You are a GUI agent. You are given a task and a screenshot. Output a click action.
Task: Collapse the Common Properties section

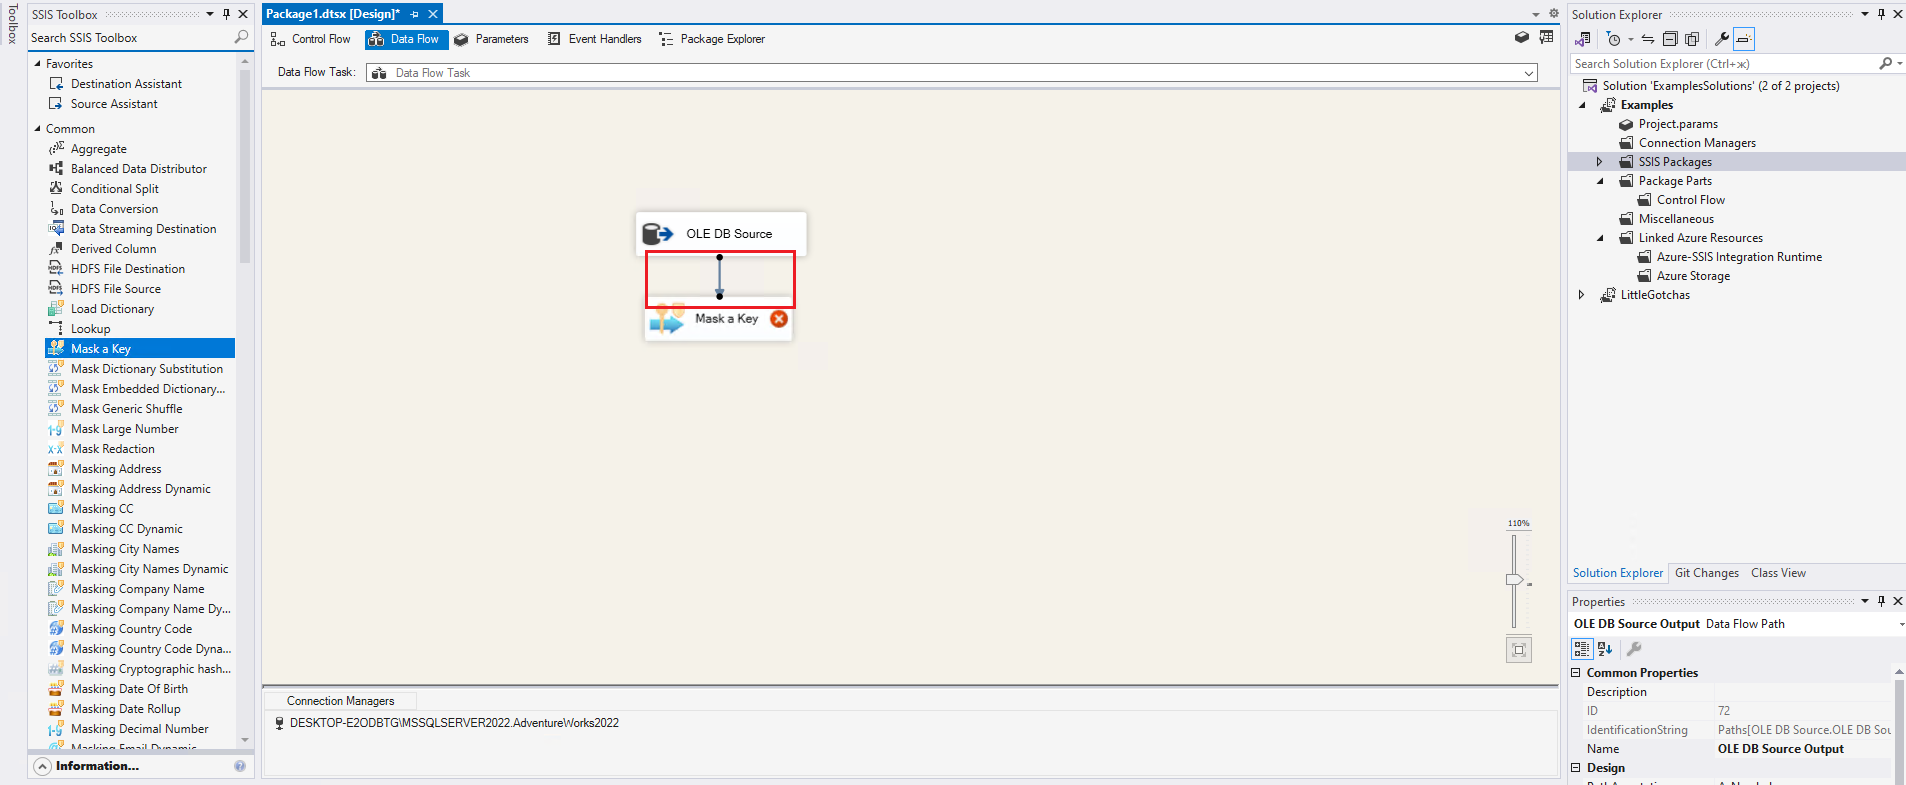1576,673
